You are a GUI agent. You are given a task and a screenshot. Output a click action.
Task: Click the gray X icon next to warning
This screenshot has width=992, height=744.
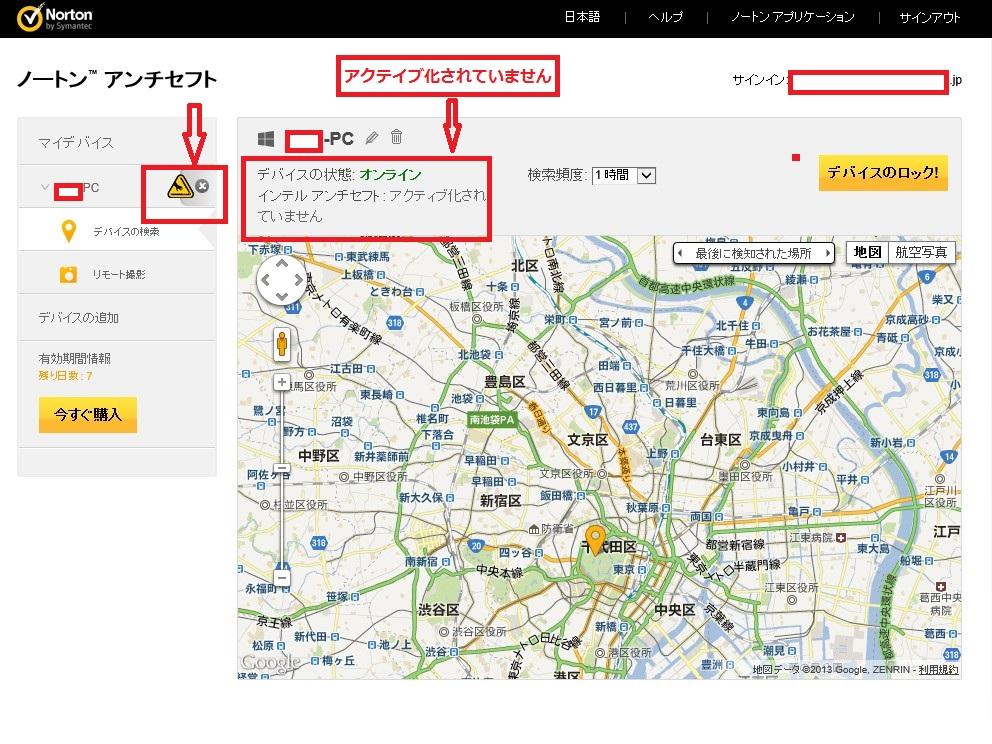pos(202,186)
